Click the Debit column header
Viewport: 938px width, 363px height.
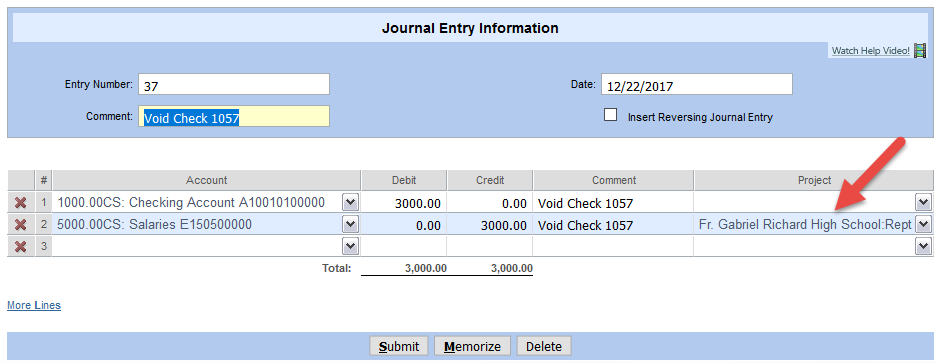[404, 180]
